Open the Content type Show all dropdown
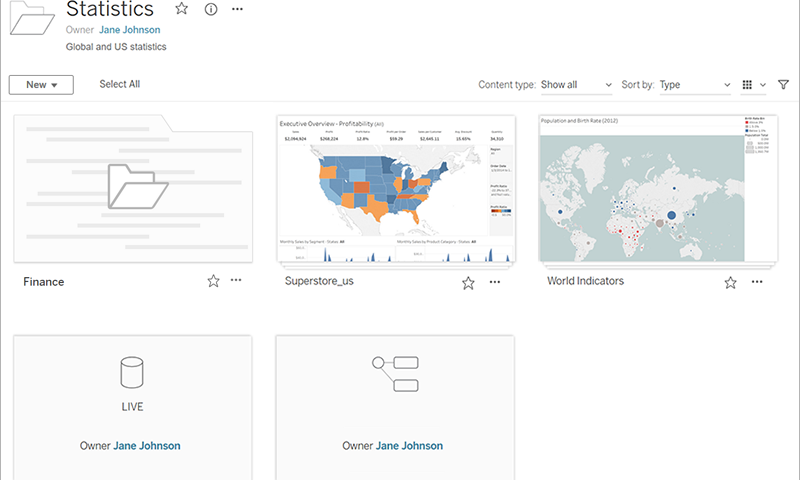Viewport: 800px width, 480px height. pos(577,85)
